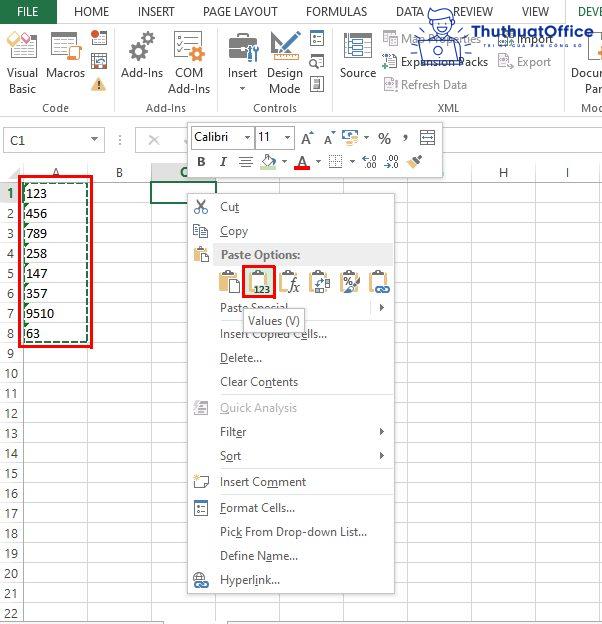Open the FORMULAS tab
This screenshot has height=624, width=602.
click(x=336, y=12)
